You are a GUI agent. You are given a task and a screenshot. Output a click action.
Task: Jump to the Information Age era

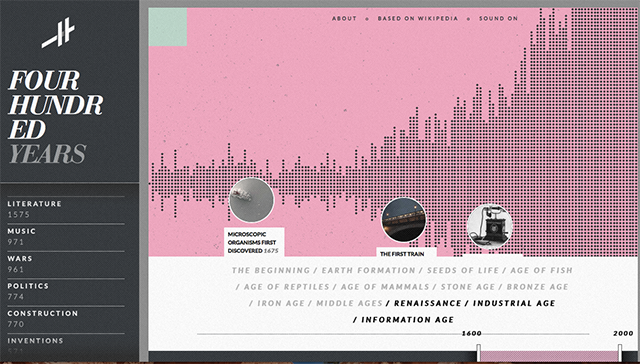tap(407, 320)
